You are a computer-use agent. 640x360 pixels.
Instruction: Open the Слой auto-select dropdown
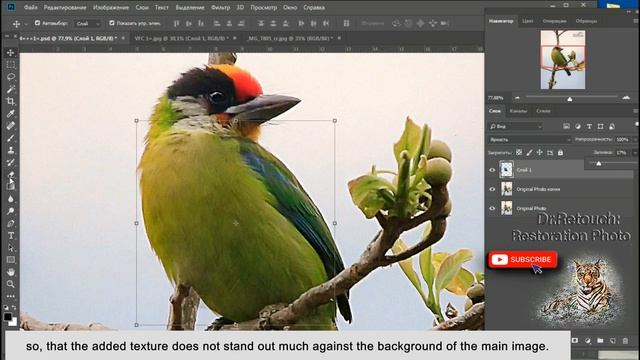point(88,24)
